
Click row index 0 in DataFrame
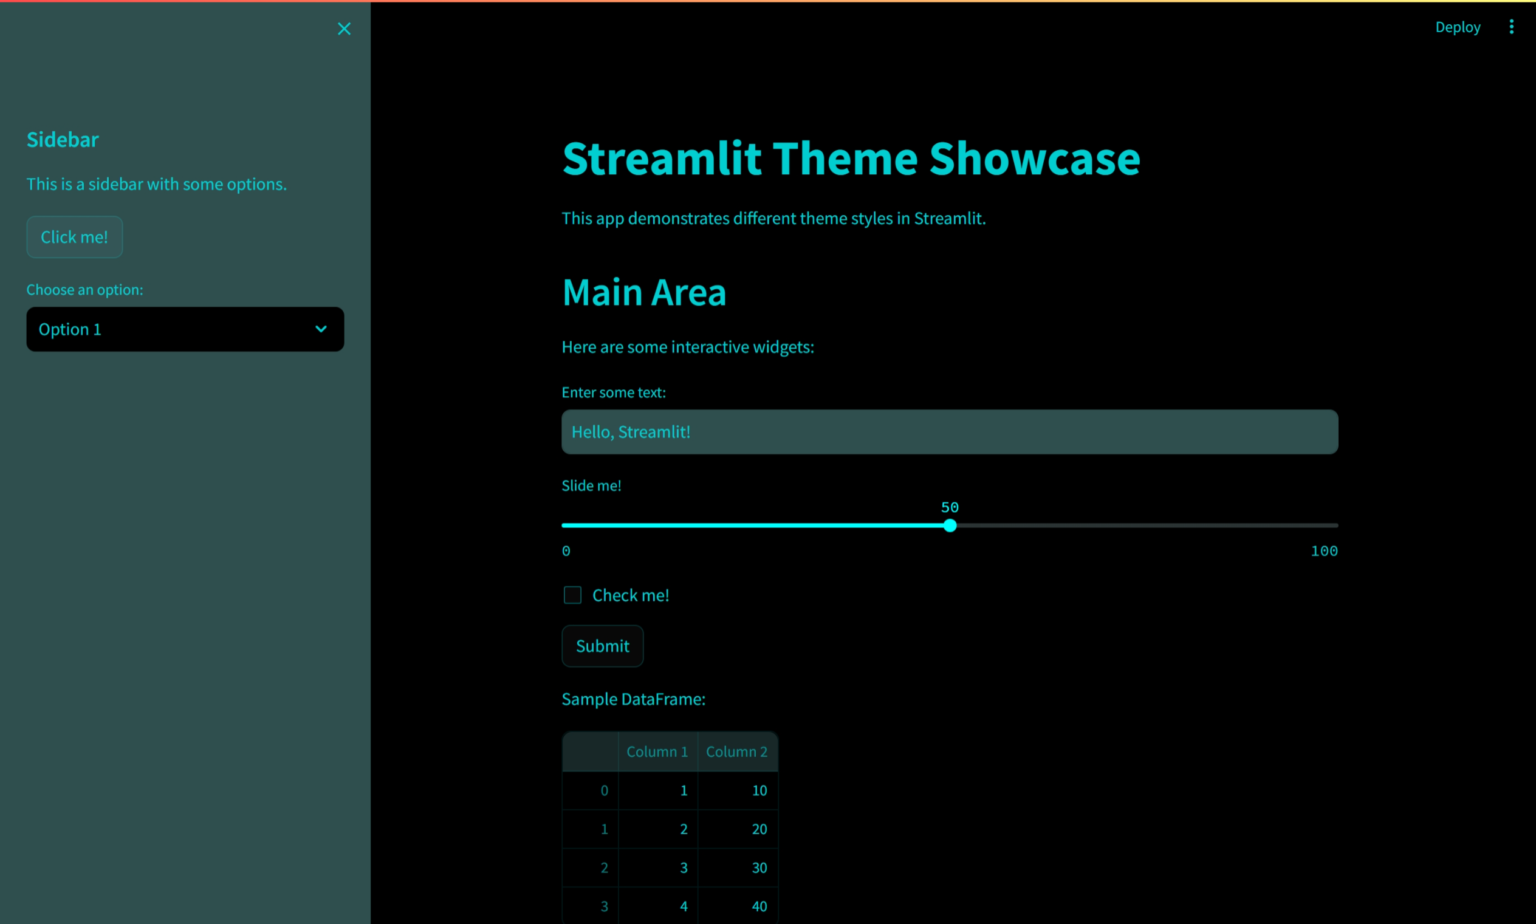click(591, 791)
